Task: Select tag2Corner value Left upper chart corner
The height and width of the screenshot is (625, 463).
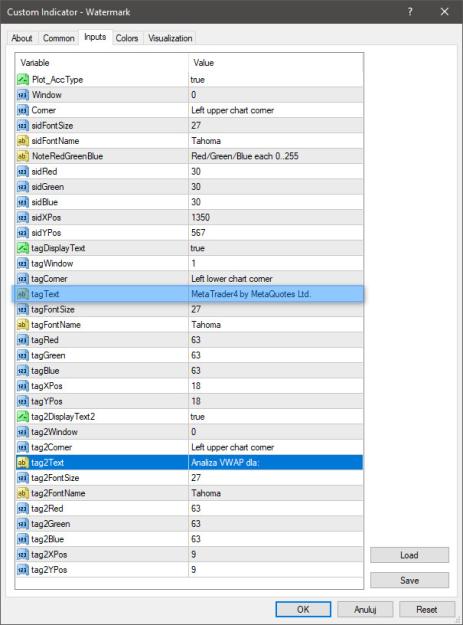Action: (x=275, y=447)
